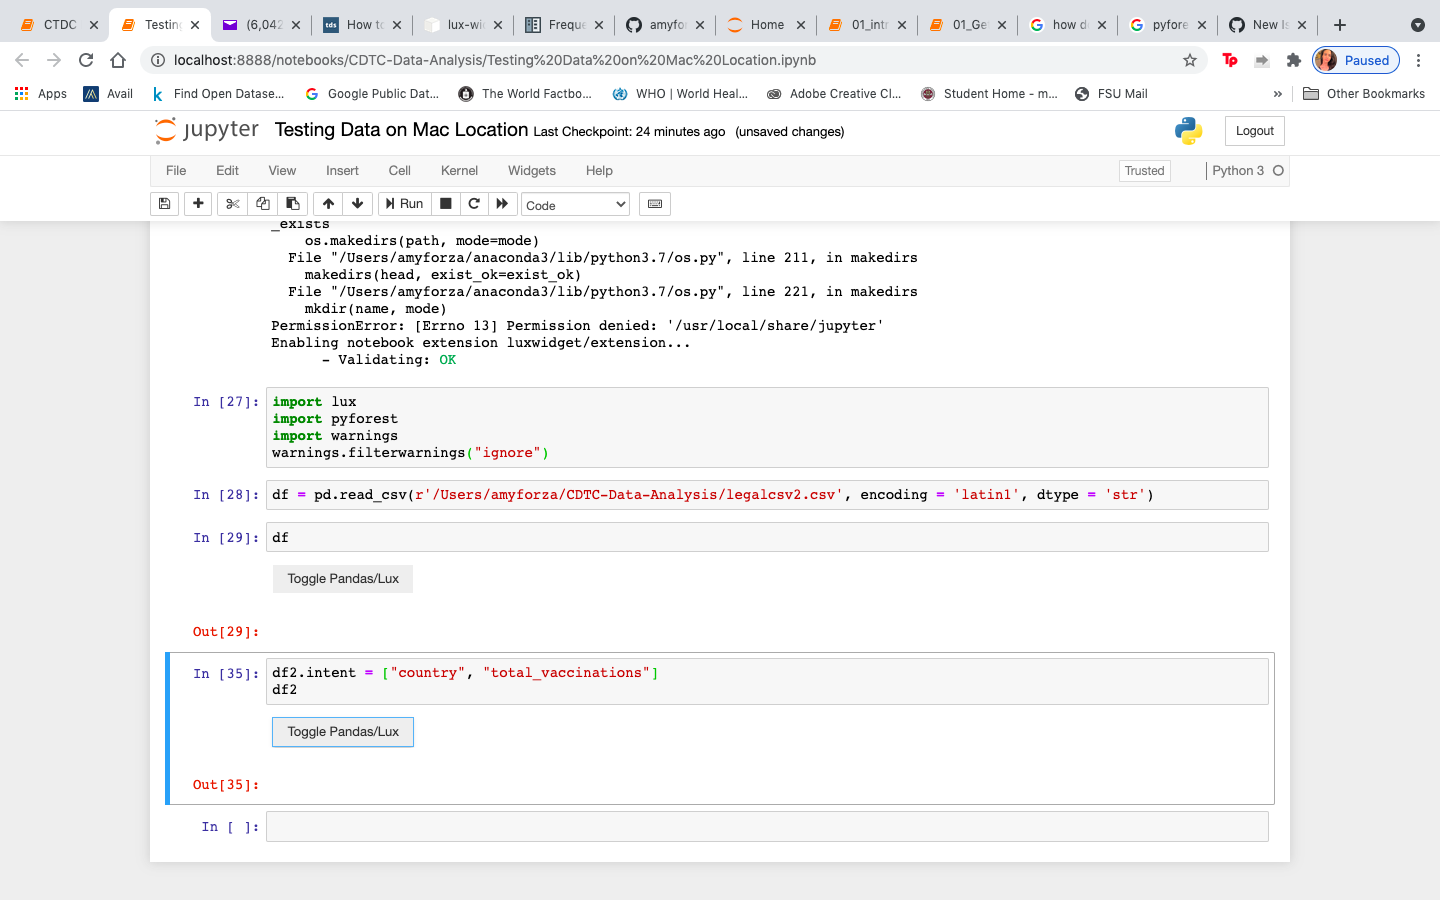Restart the kernel with the circular arrow icon
The image size is (1440, 900).
474,204
